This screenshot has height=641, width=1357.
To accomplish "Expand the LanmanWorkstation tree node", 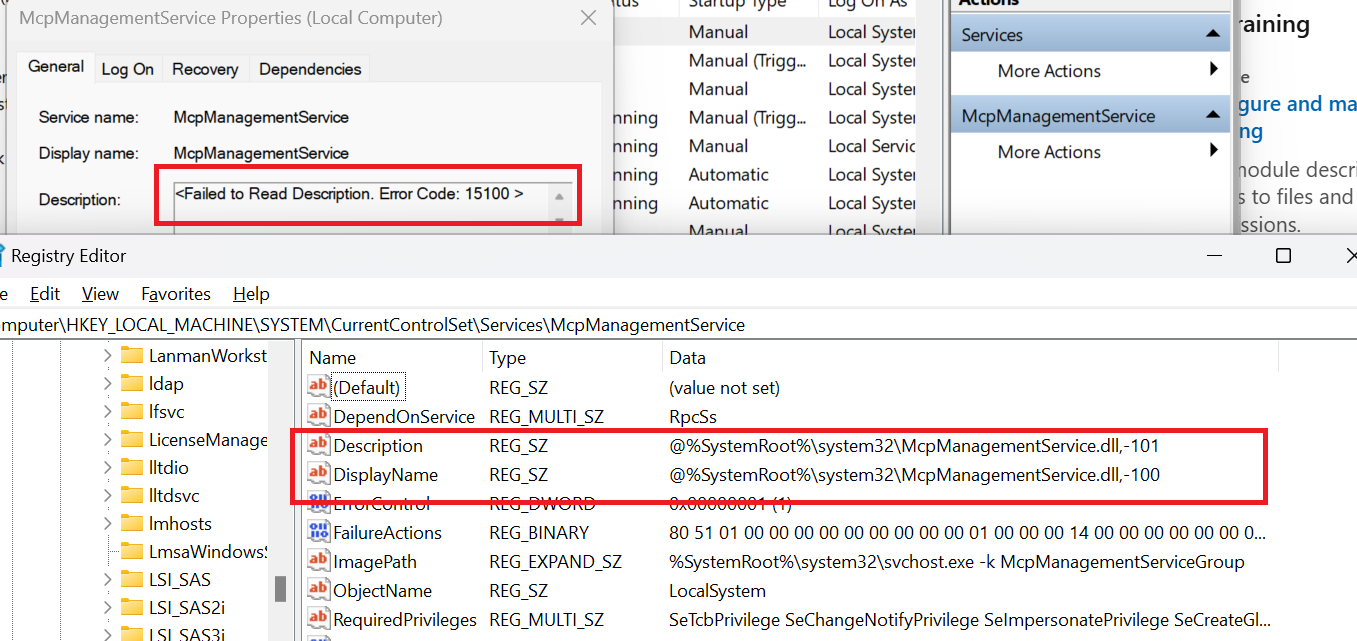I will [x=107, y=355].
